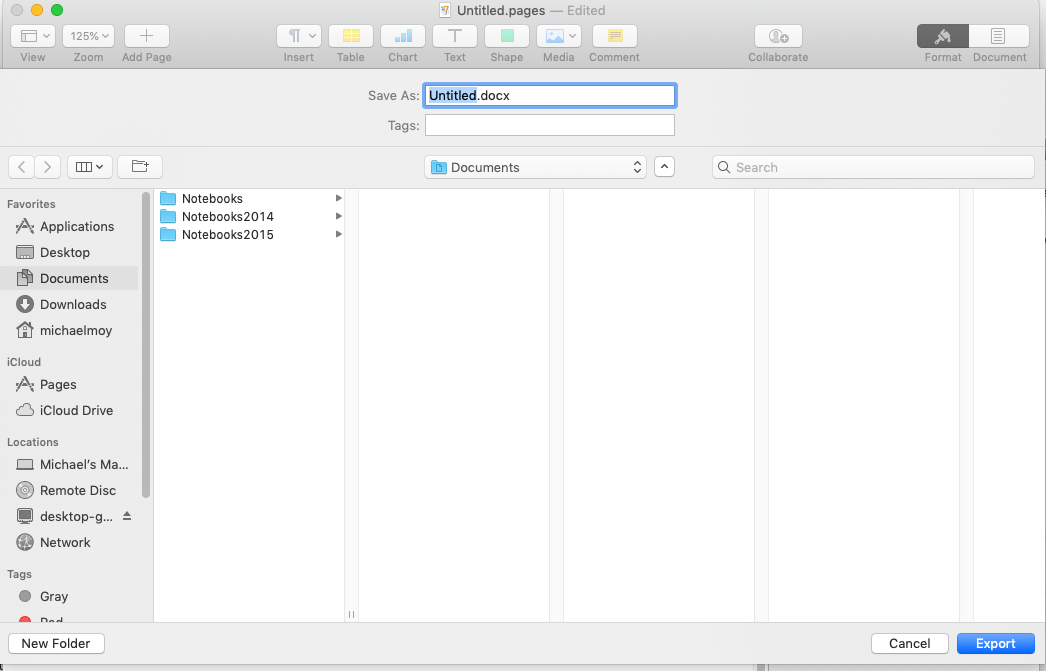Viewport: 1046px width, 671px height.
Task: Click the Table toolbar icon
Action: tap(351, 36)
